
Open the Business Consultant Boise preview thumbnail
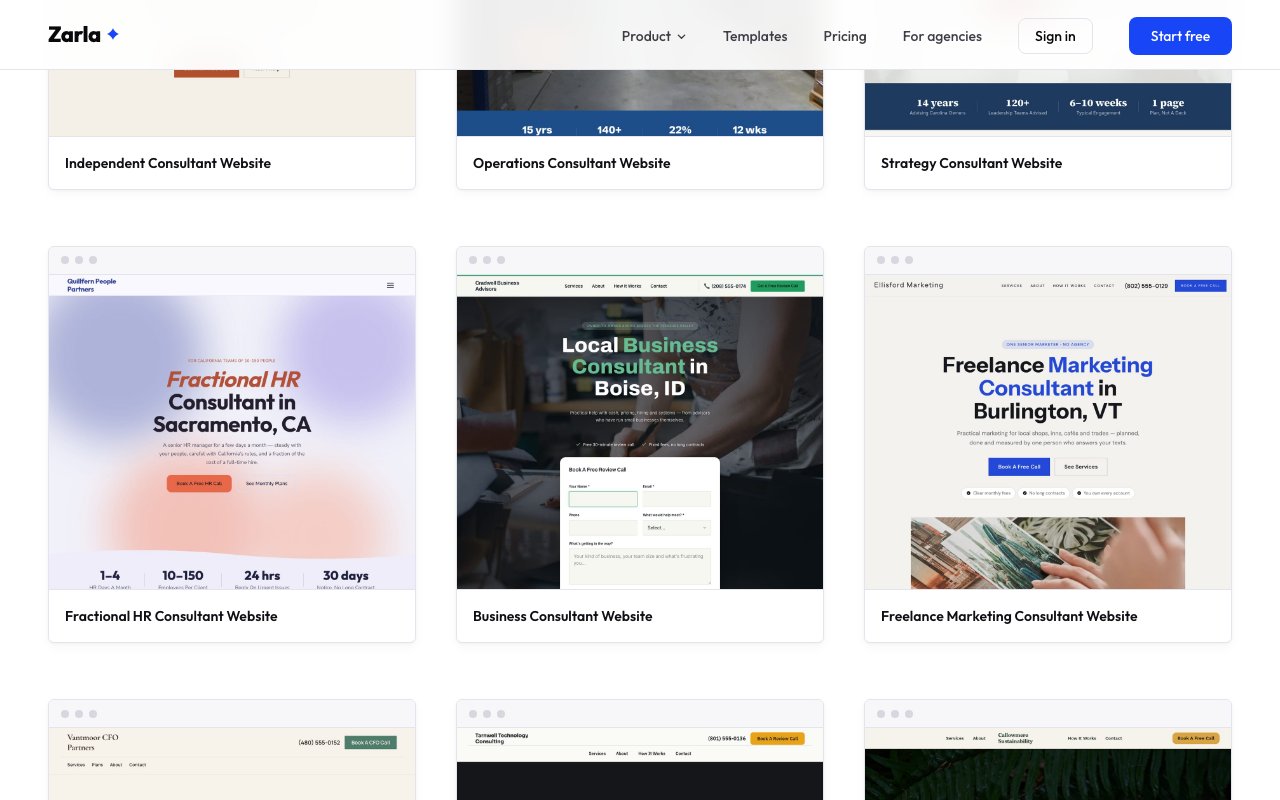(640, 432)
